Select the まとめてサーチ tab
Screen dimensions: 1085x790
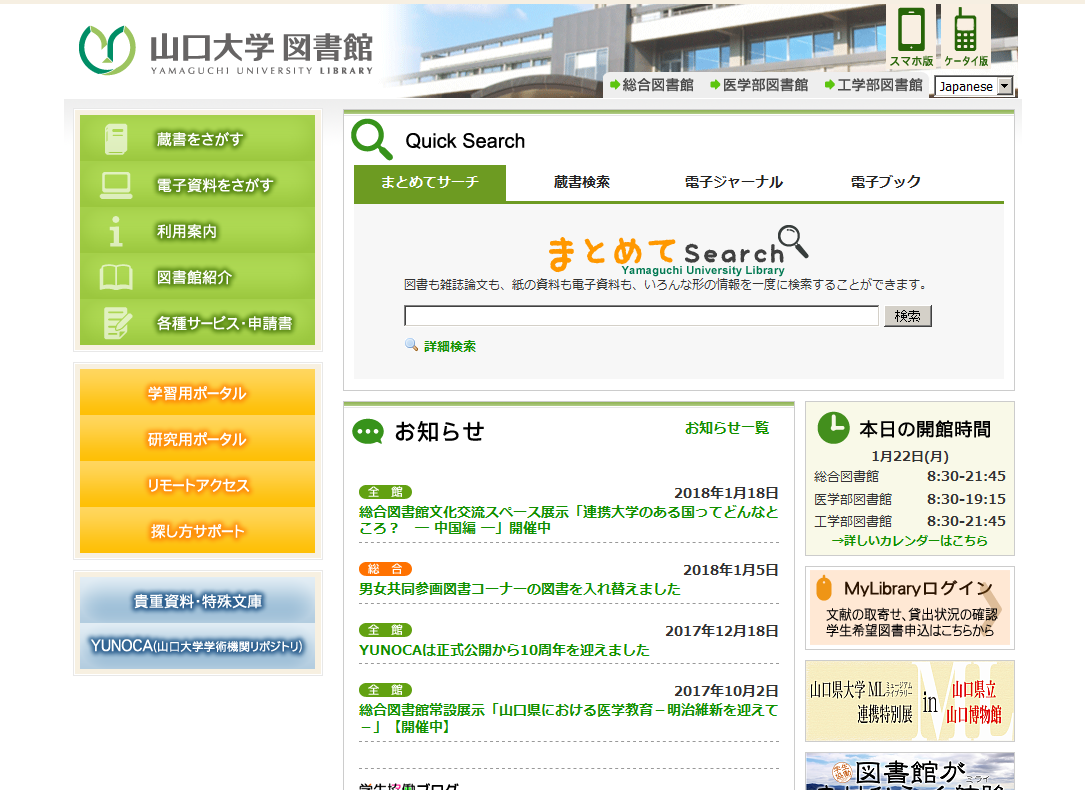coord(430,183)
